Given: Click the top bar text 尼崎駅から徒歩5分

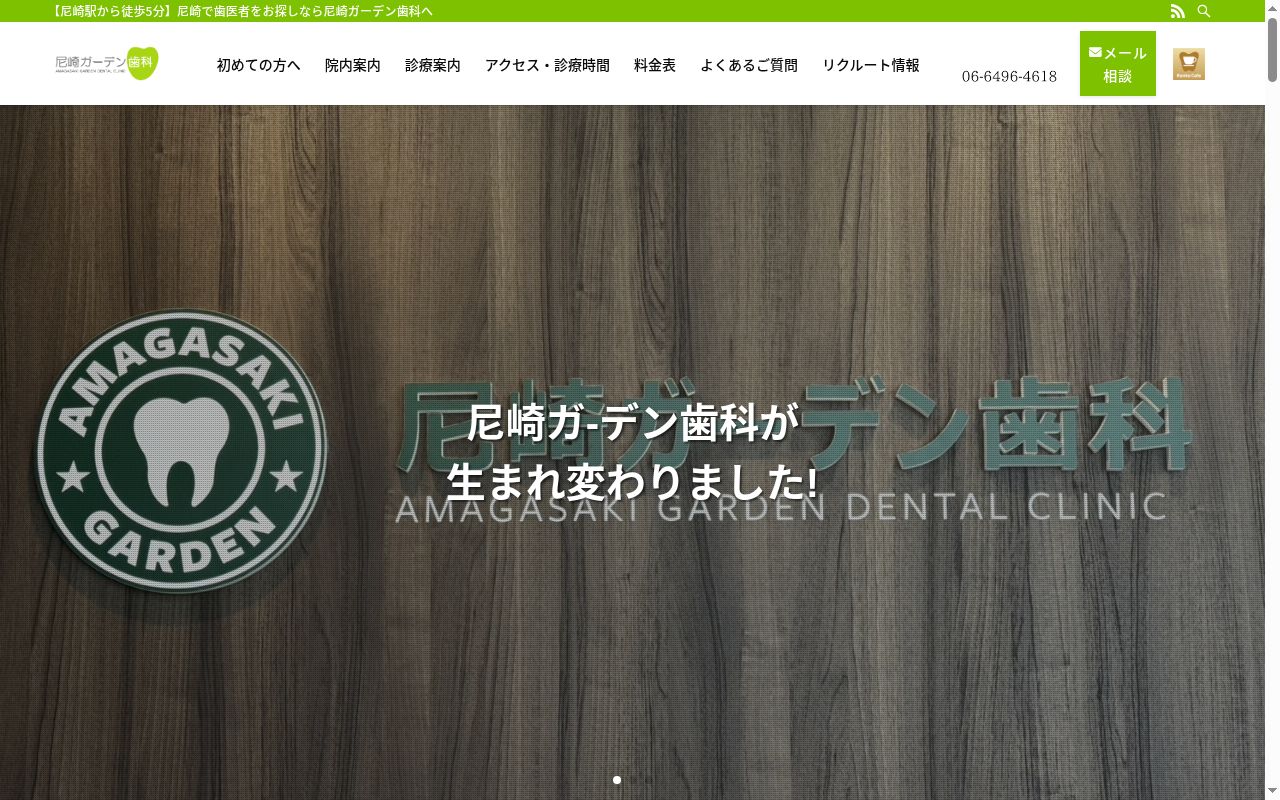Looking at the screenshot, I should coord(111,11).
